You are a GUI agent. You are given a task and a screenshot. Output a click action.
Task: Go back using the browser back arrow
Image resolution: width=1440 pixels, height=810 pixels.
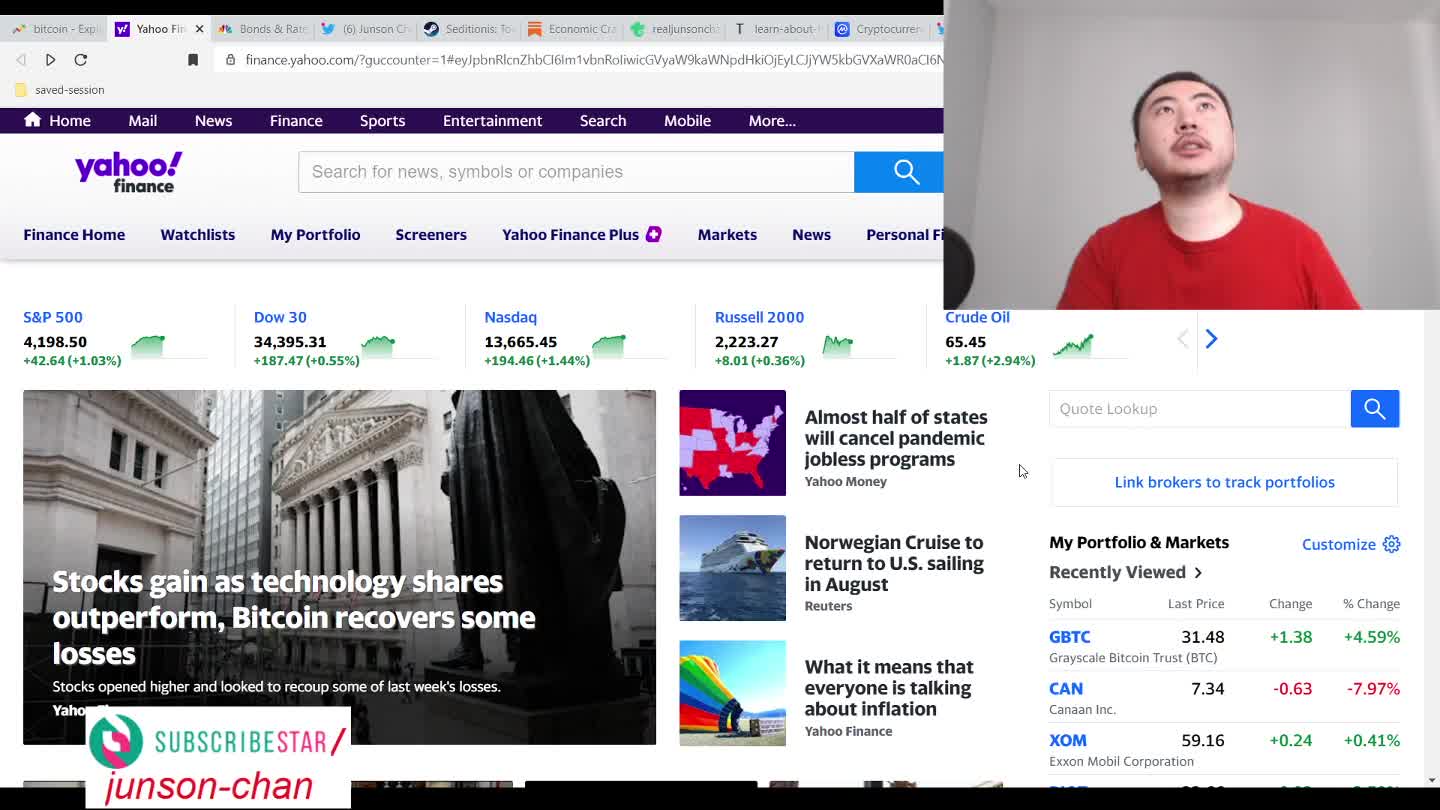pos(21,60)
